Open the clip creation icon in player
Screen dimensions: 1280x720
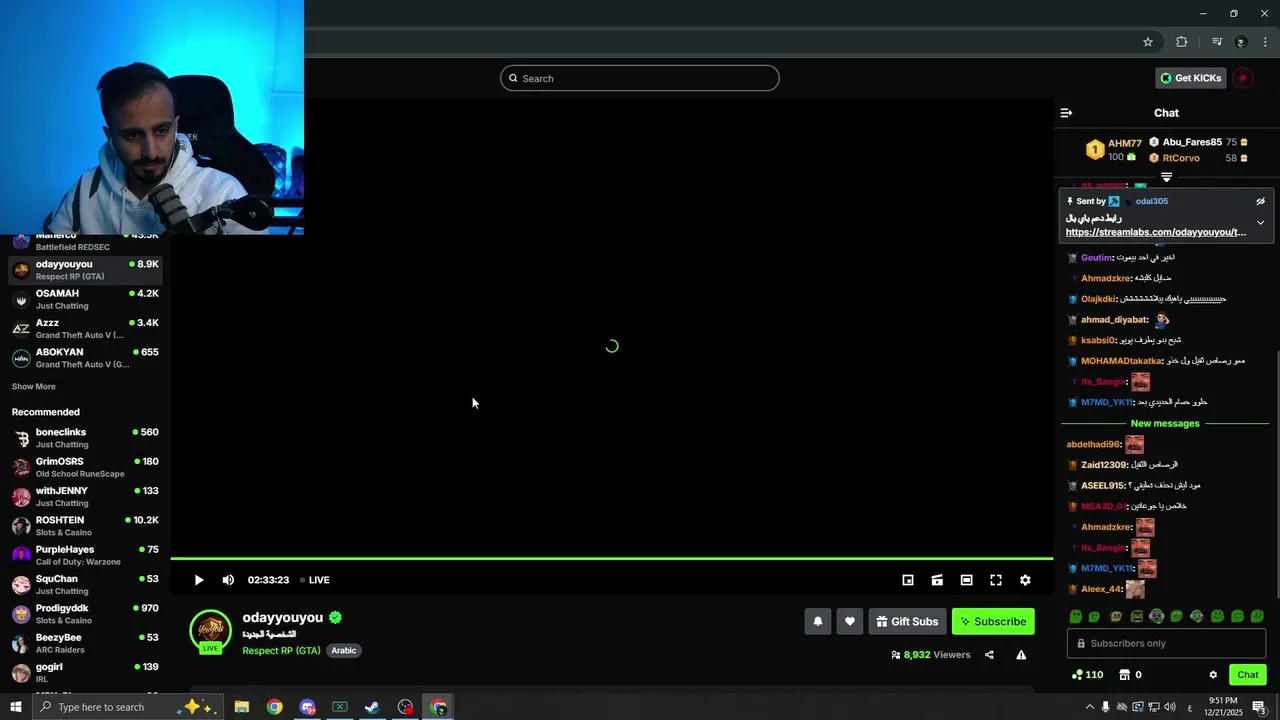pos(937,580)
